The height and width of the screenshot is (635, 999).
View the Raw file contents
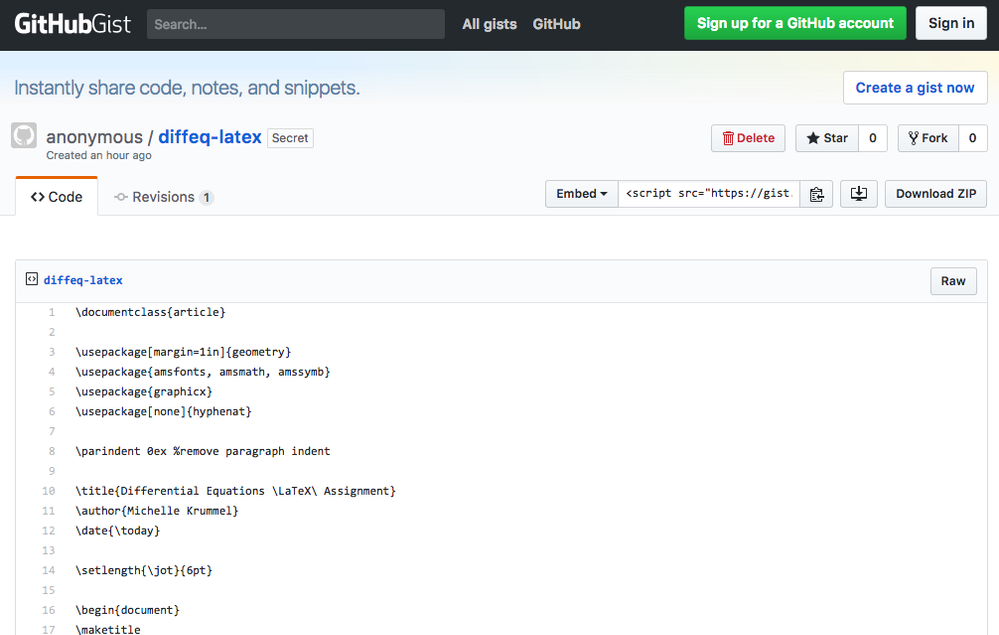(953, 281)
